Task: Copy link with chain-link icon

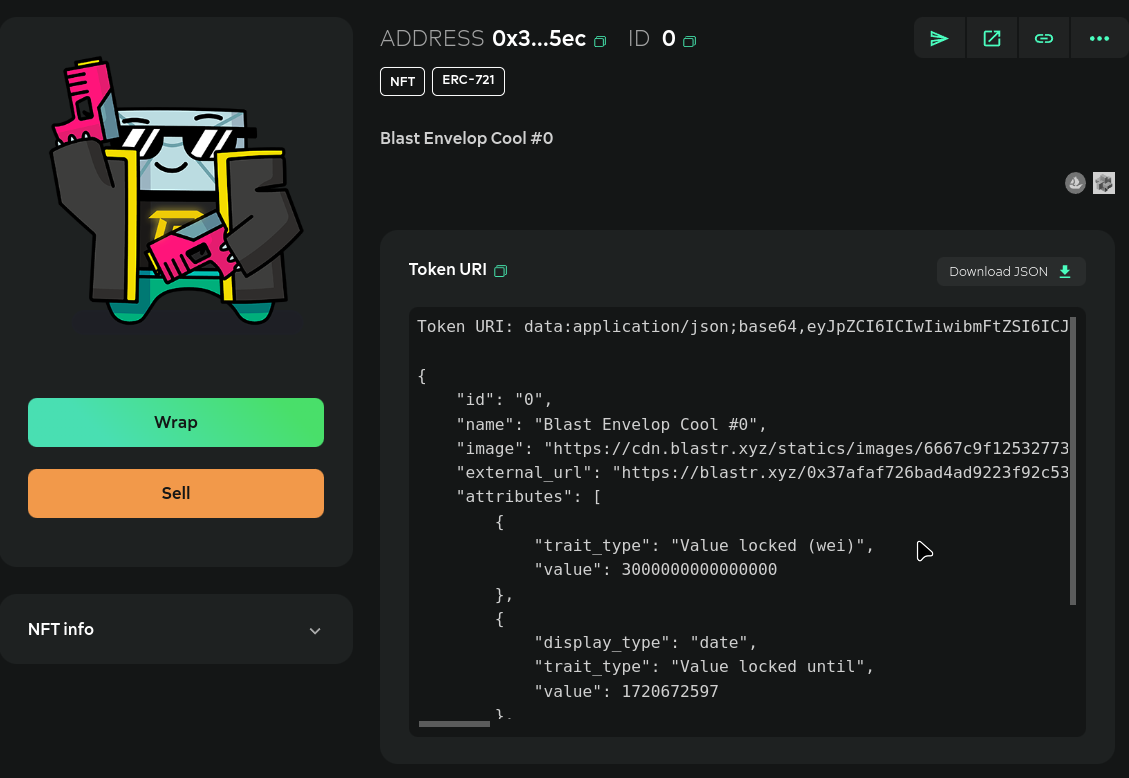Action: [1044, 38]
